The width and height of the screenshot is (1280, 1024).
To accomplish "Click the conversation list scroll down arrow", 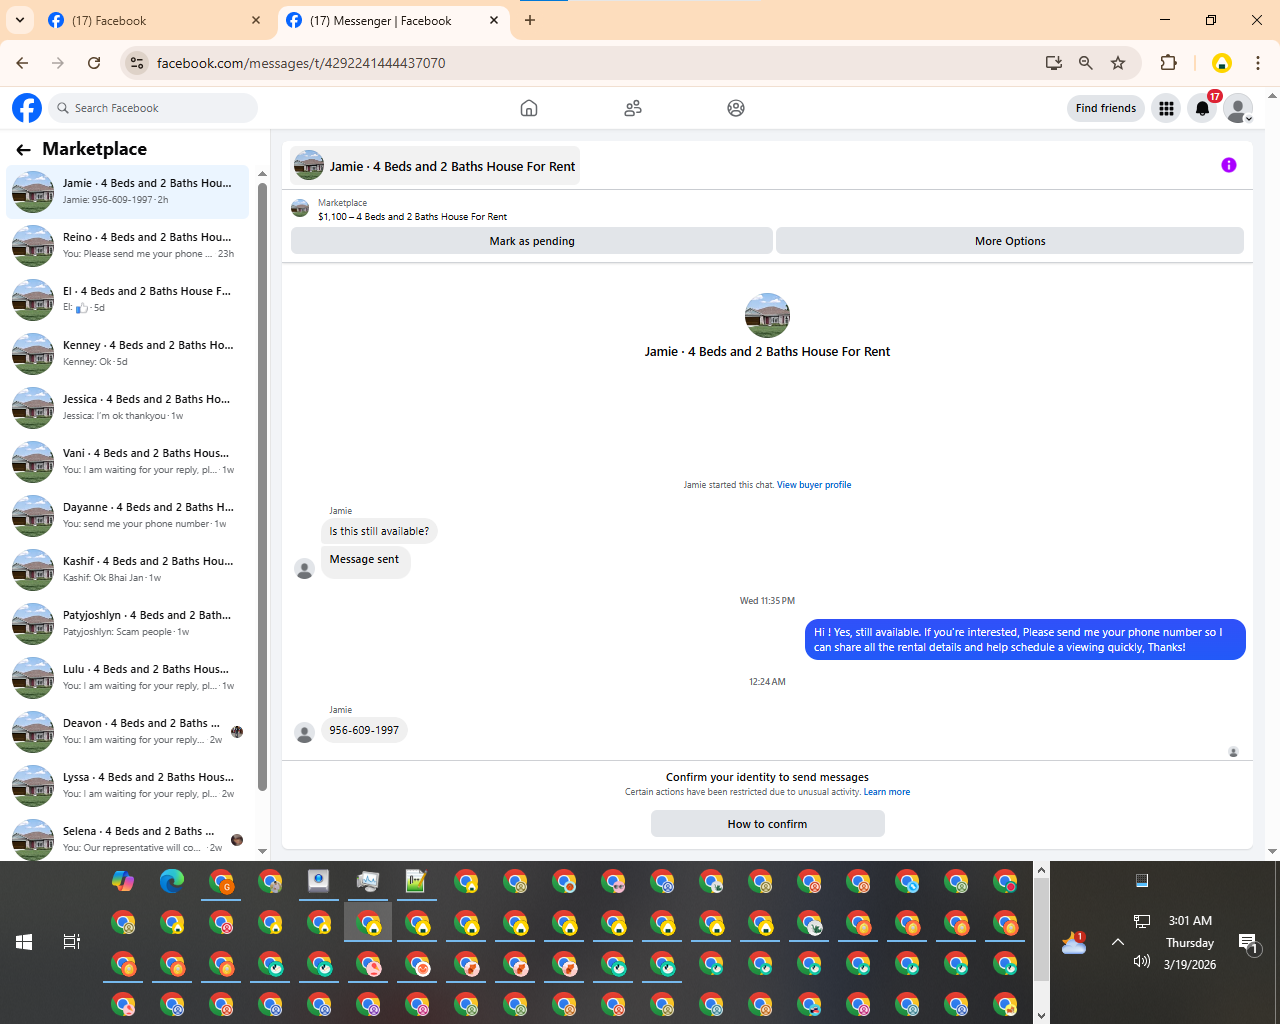I will coord(263,851).
